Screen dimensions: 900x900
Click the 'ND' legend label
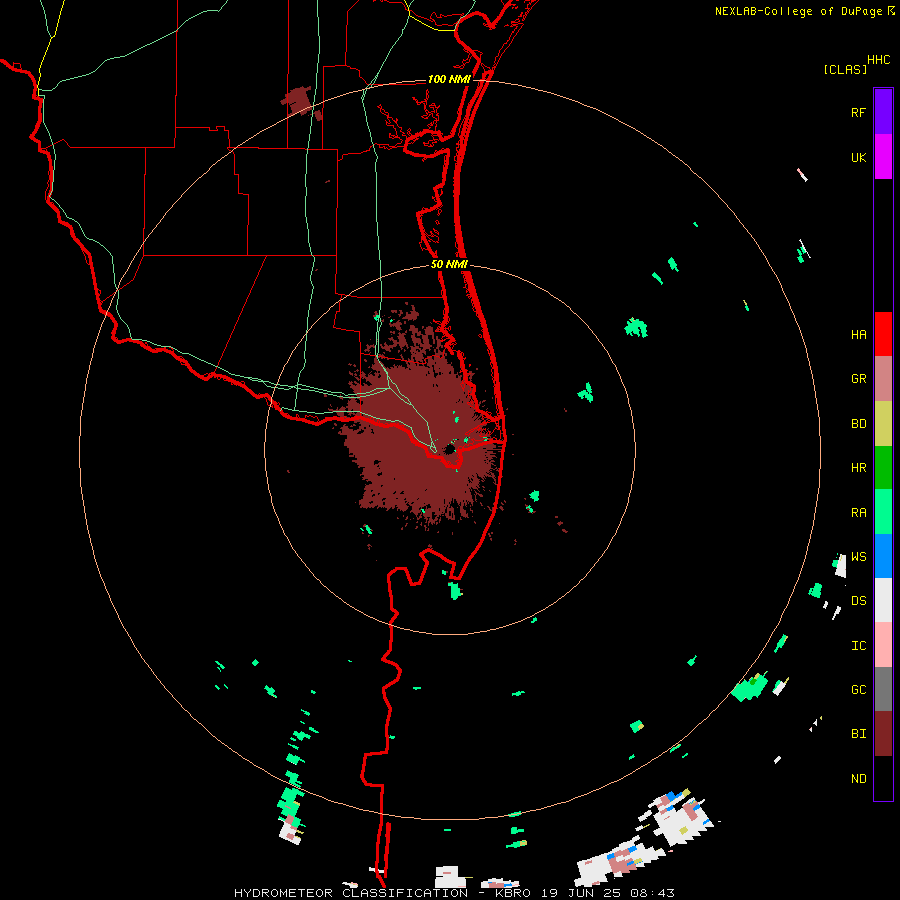[859, 779]
